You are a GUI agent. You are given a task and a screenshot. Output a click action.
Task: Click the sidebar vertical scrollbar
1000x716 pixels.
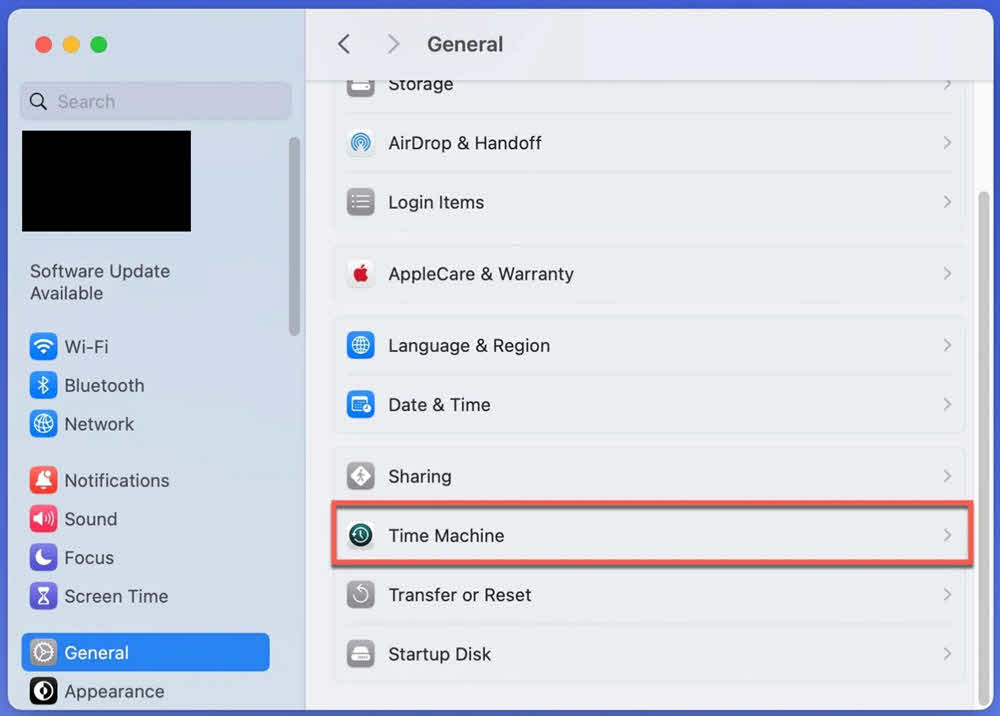(x=294, y=236)
